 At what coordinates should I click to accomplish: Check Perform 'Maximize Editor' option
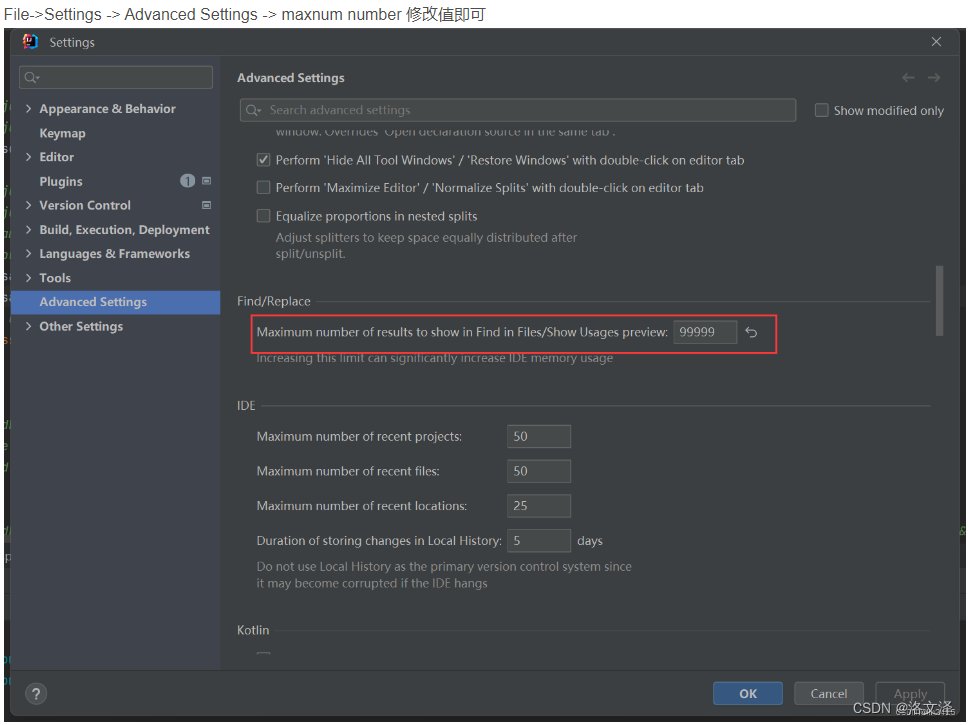[263, 187]
